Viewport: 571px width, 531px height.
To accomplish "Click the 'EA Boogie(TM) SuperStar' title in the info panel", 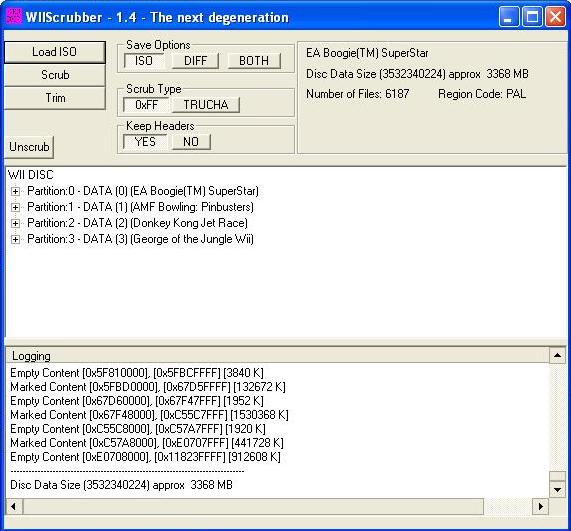I will pos(367,53).
